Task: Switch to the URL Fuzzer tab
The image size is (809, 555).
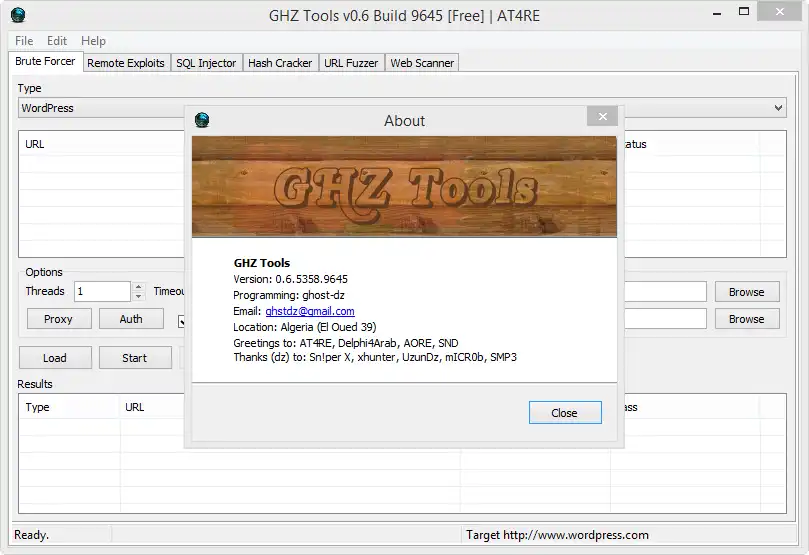Action: click(x=351, y=63)
